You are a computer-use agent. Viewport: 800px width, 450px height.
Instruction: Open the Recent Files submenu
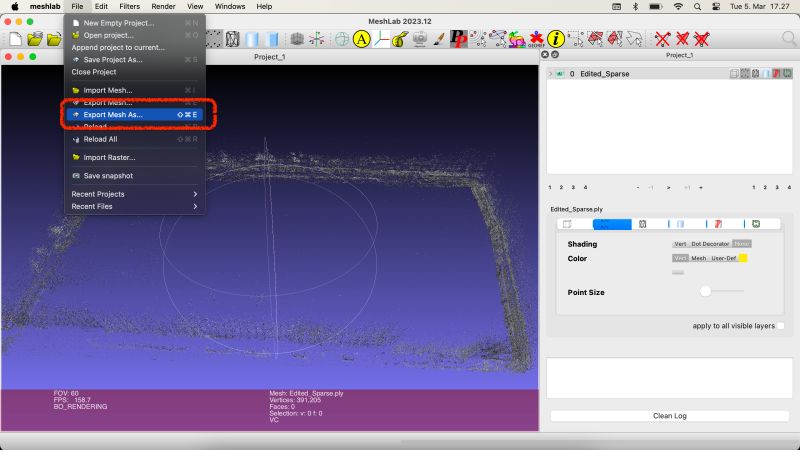pyautogui.click(x=135, y=206)
